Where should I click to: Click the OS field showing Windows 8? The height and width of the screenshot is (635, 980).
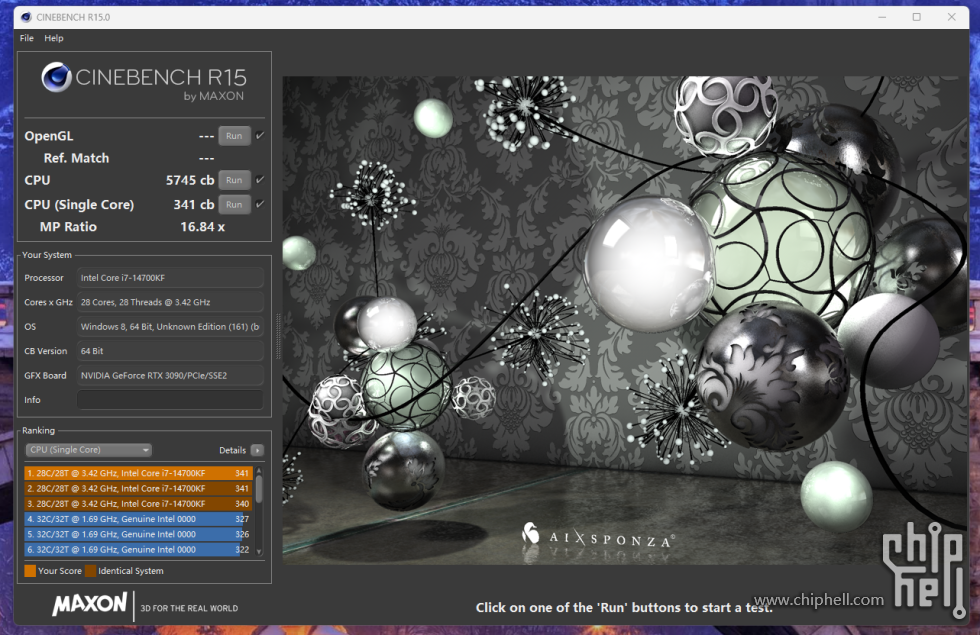click(170, 326)
